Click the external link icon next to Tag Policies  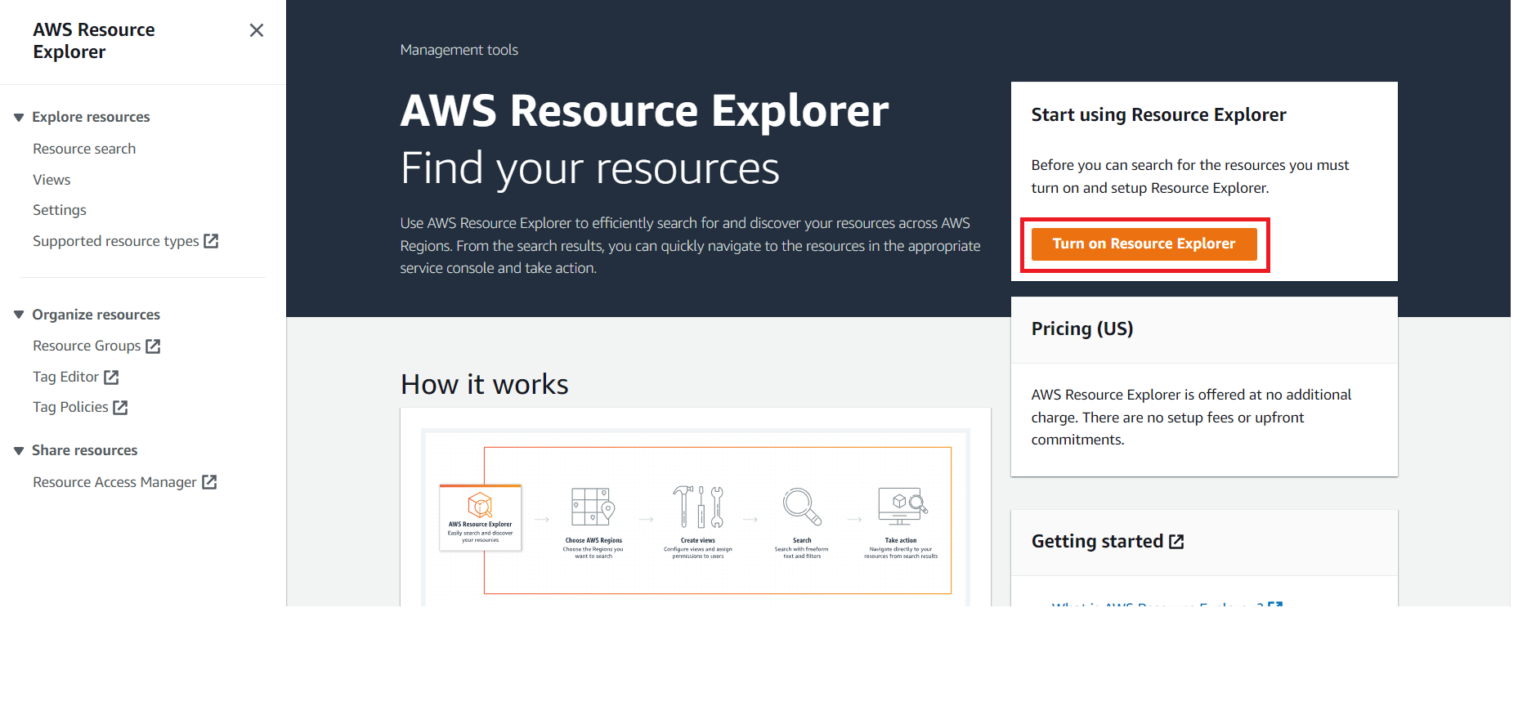pos(121,406)
